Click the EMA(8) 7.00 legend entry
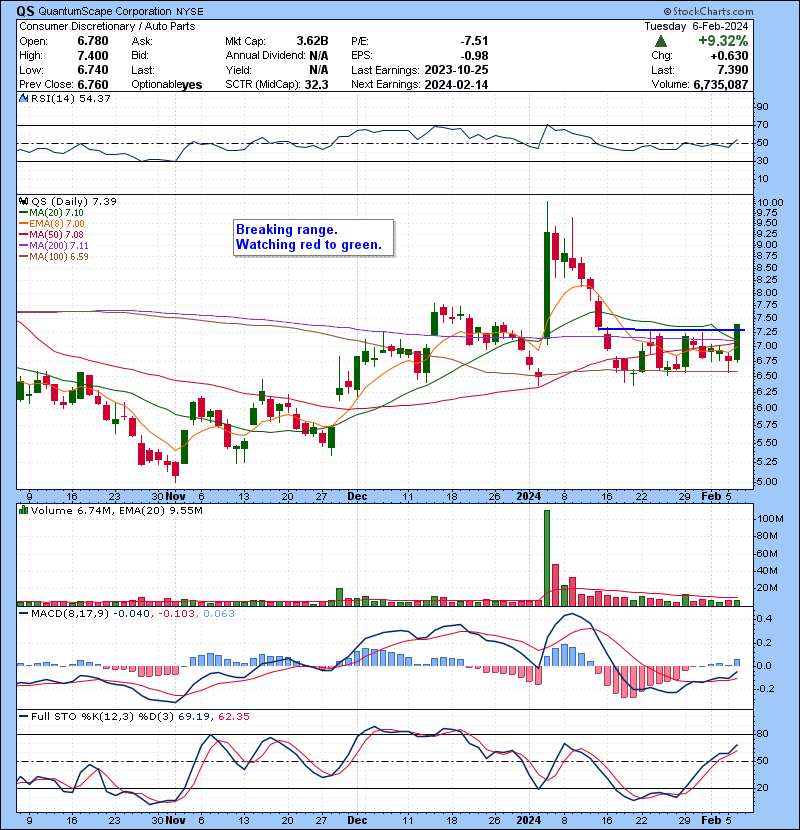This screenshot has height=830, width=800. click(57, 224)
